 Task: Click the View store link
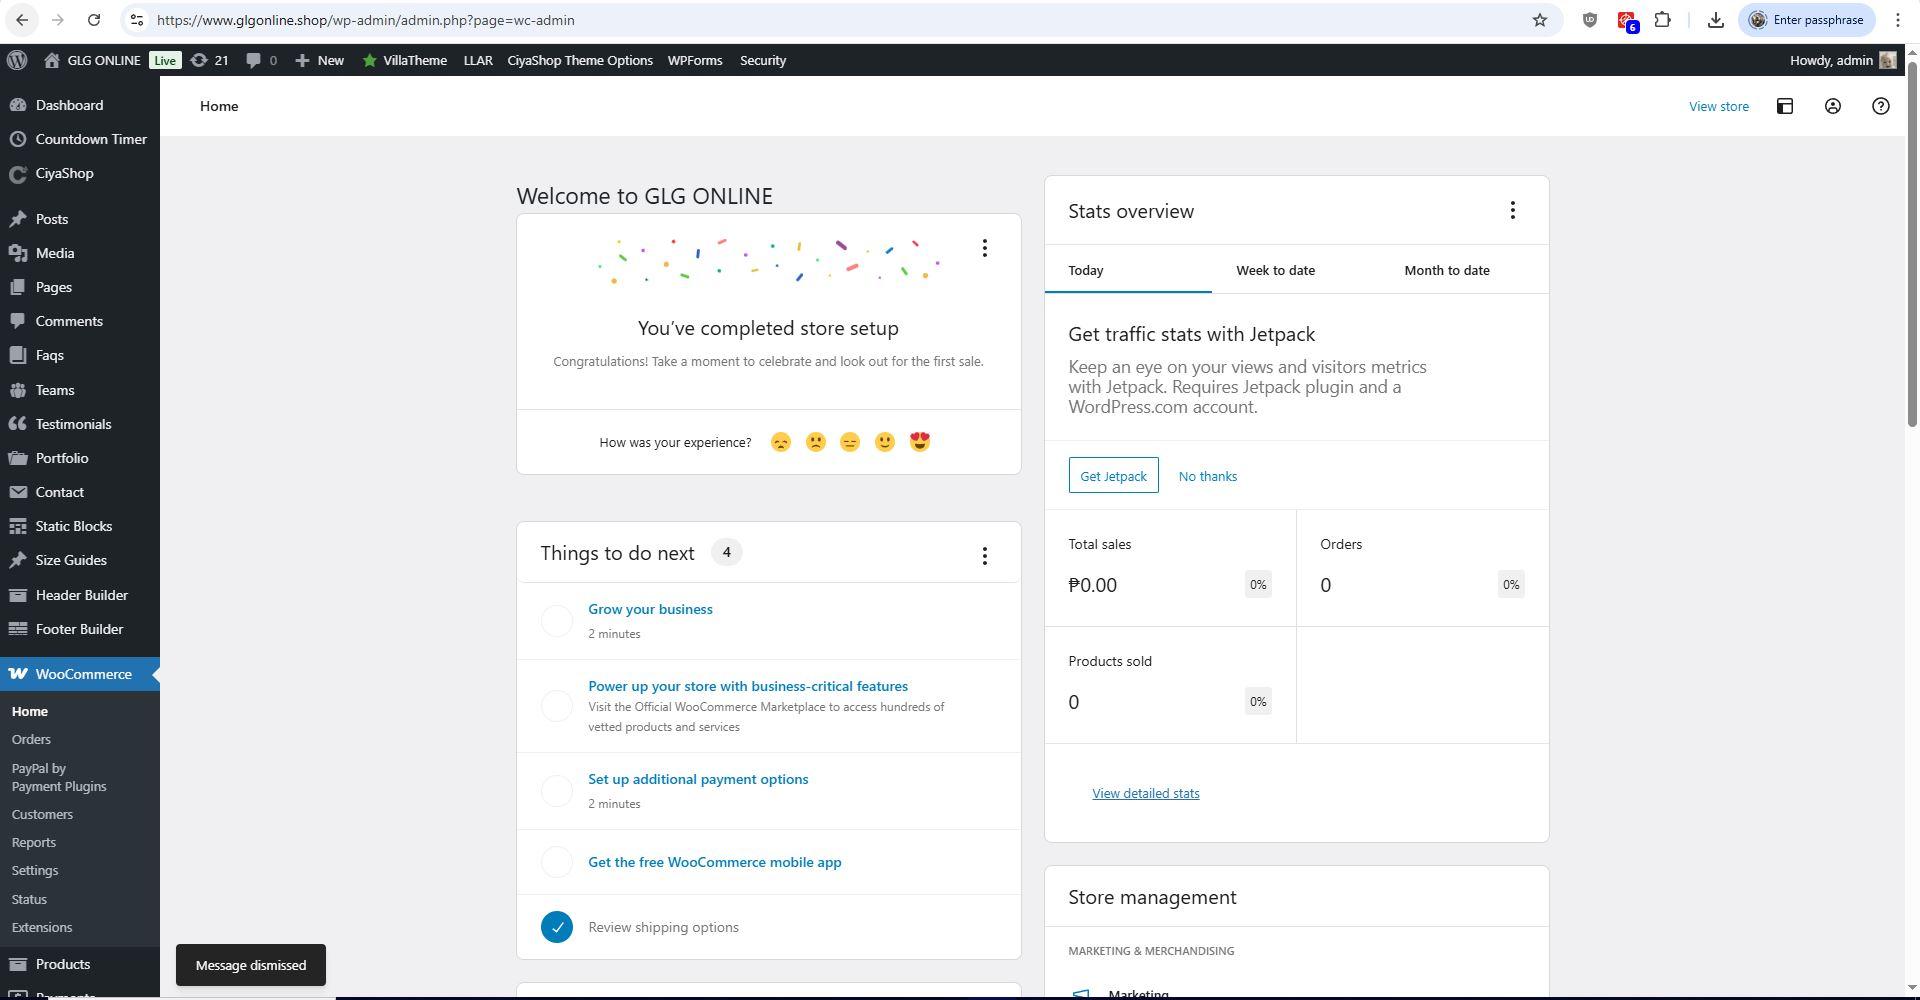1718,106
